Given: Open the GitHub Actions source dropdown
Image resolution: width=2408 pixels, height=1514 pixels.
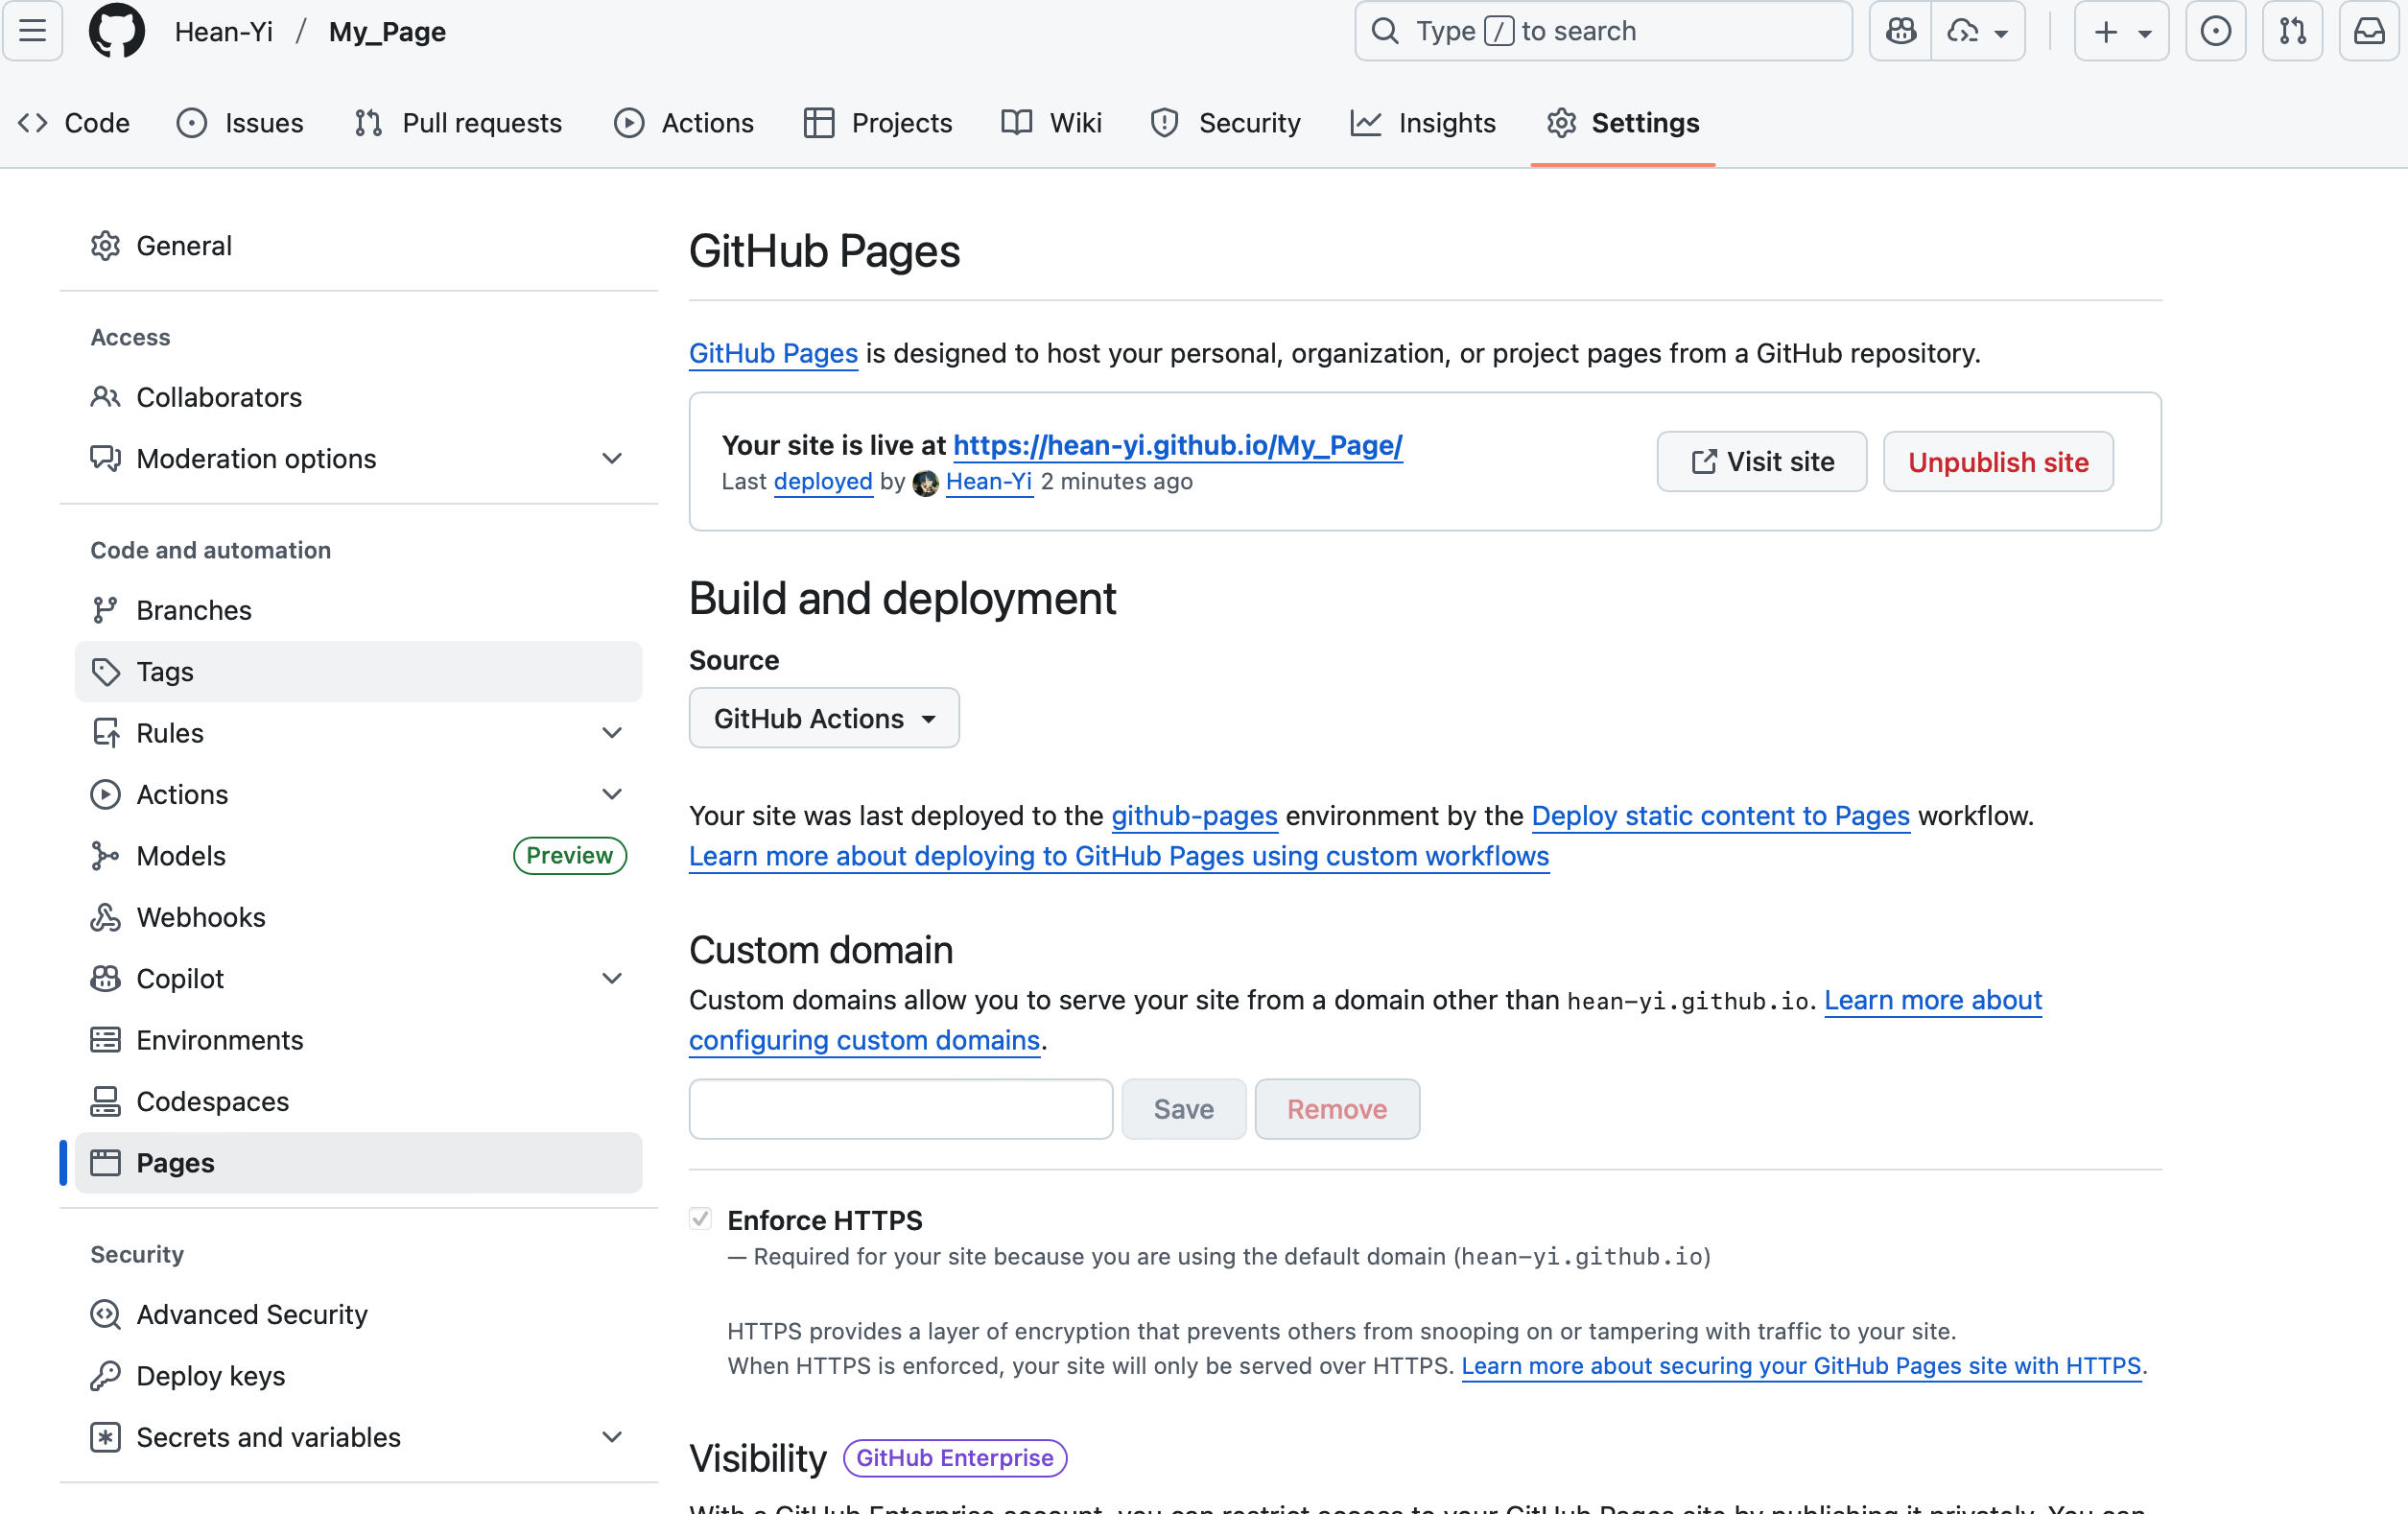Looking at the screenshot, I should [824, 718].
